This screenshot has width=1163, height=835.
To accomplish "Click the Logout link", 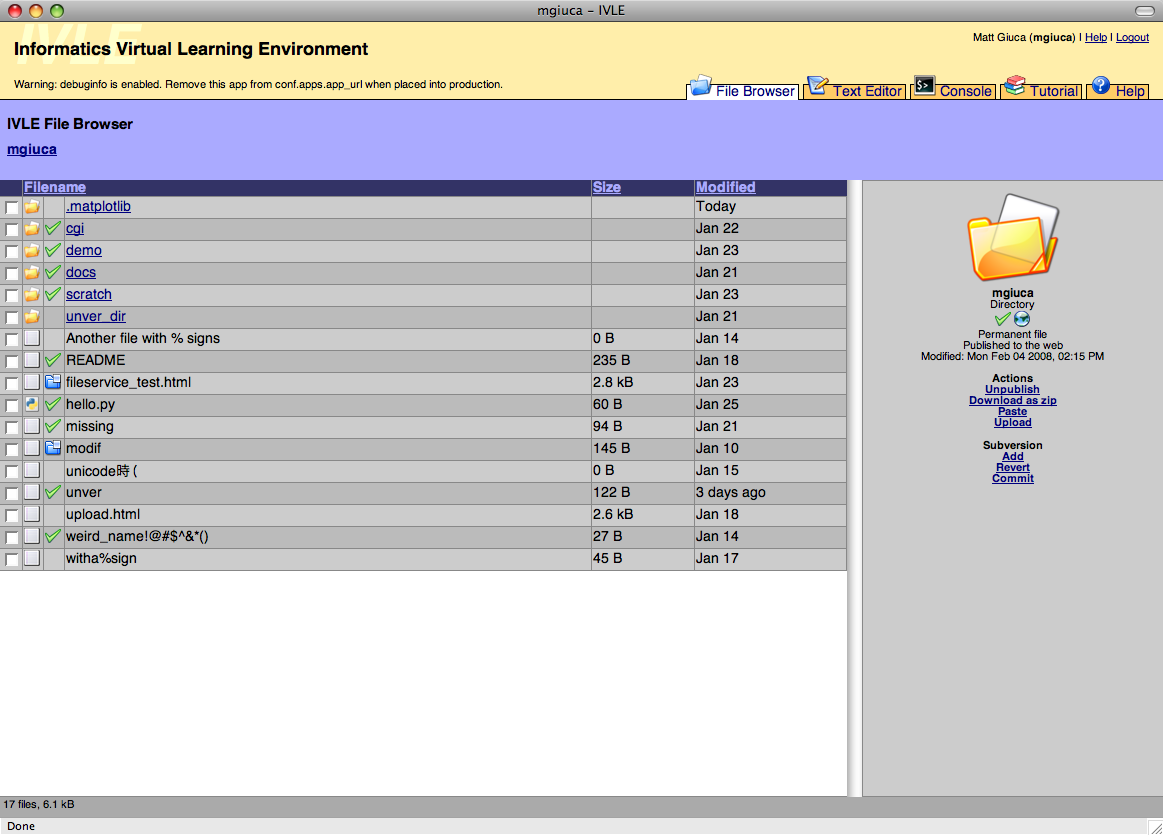I will (x=1133, y=38).
